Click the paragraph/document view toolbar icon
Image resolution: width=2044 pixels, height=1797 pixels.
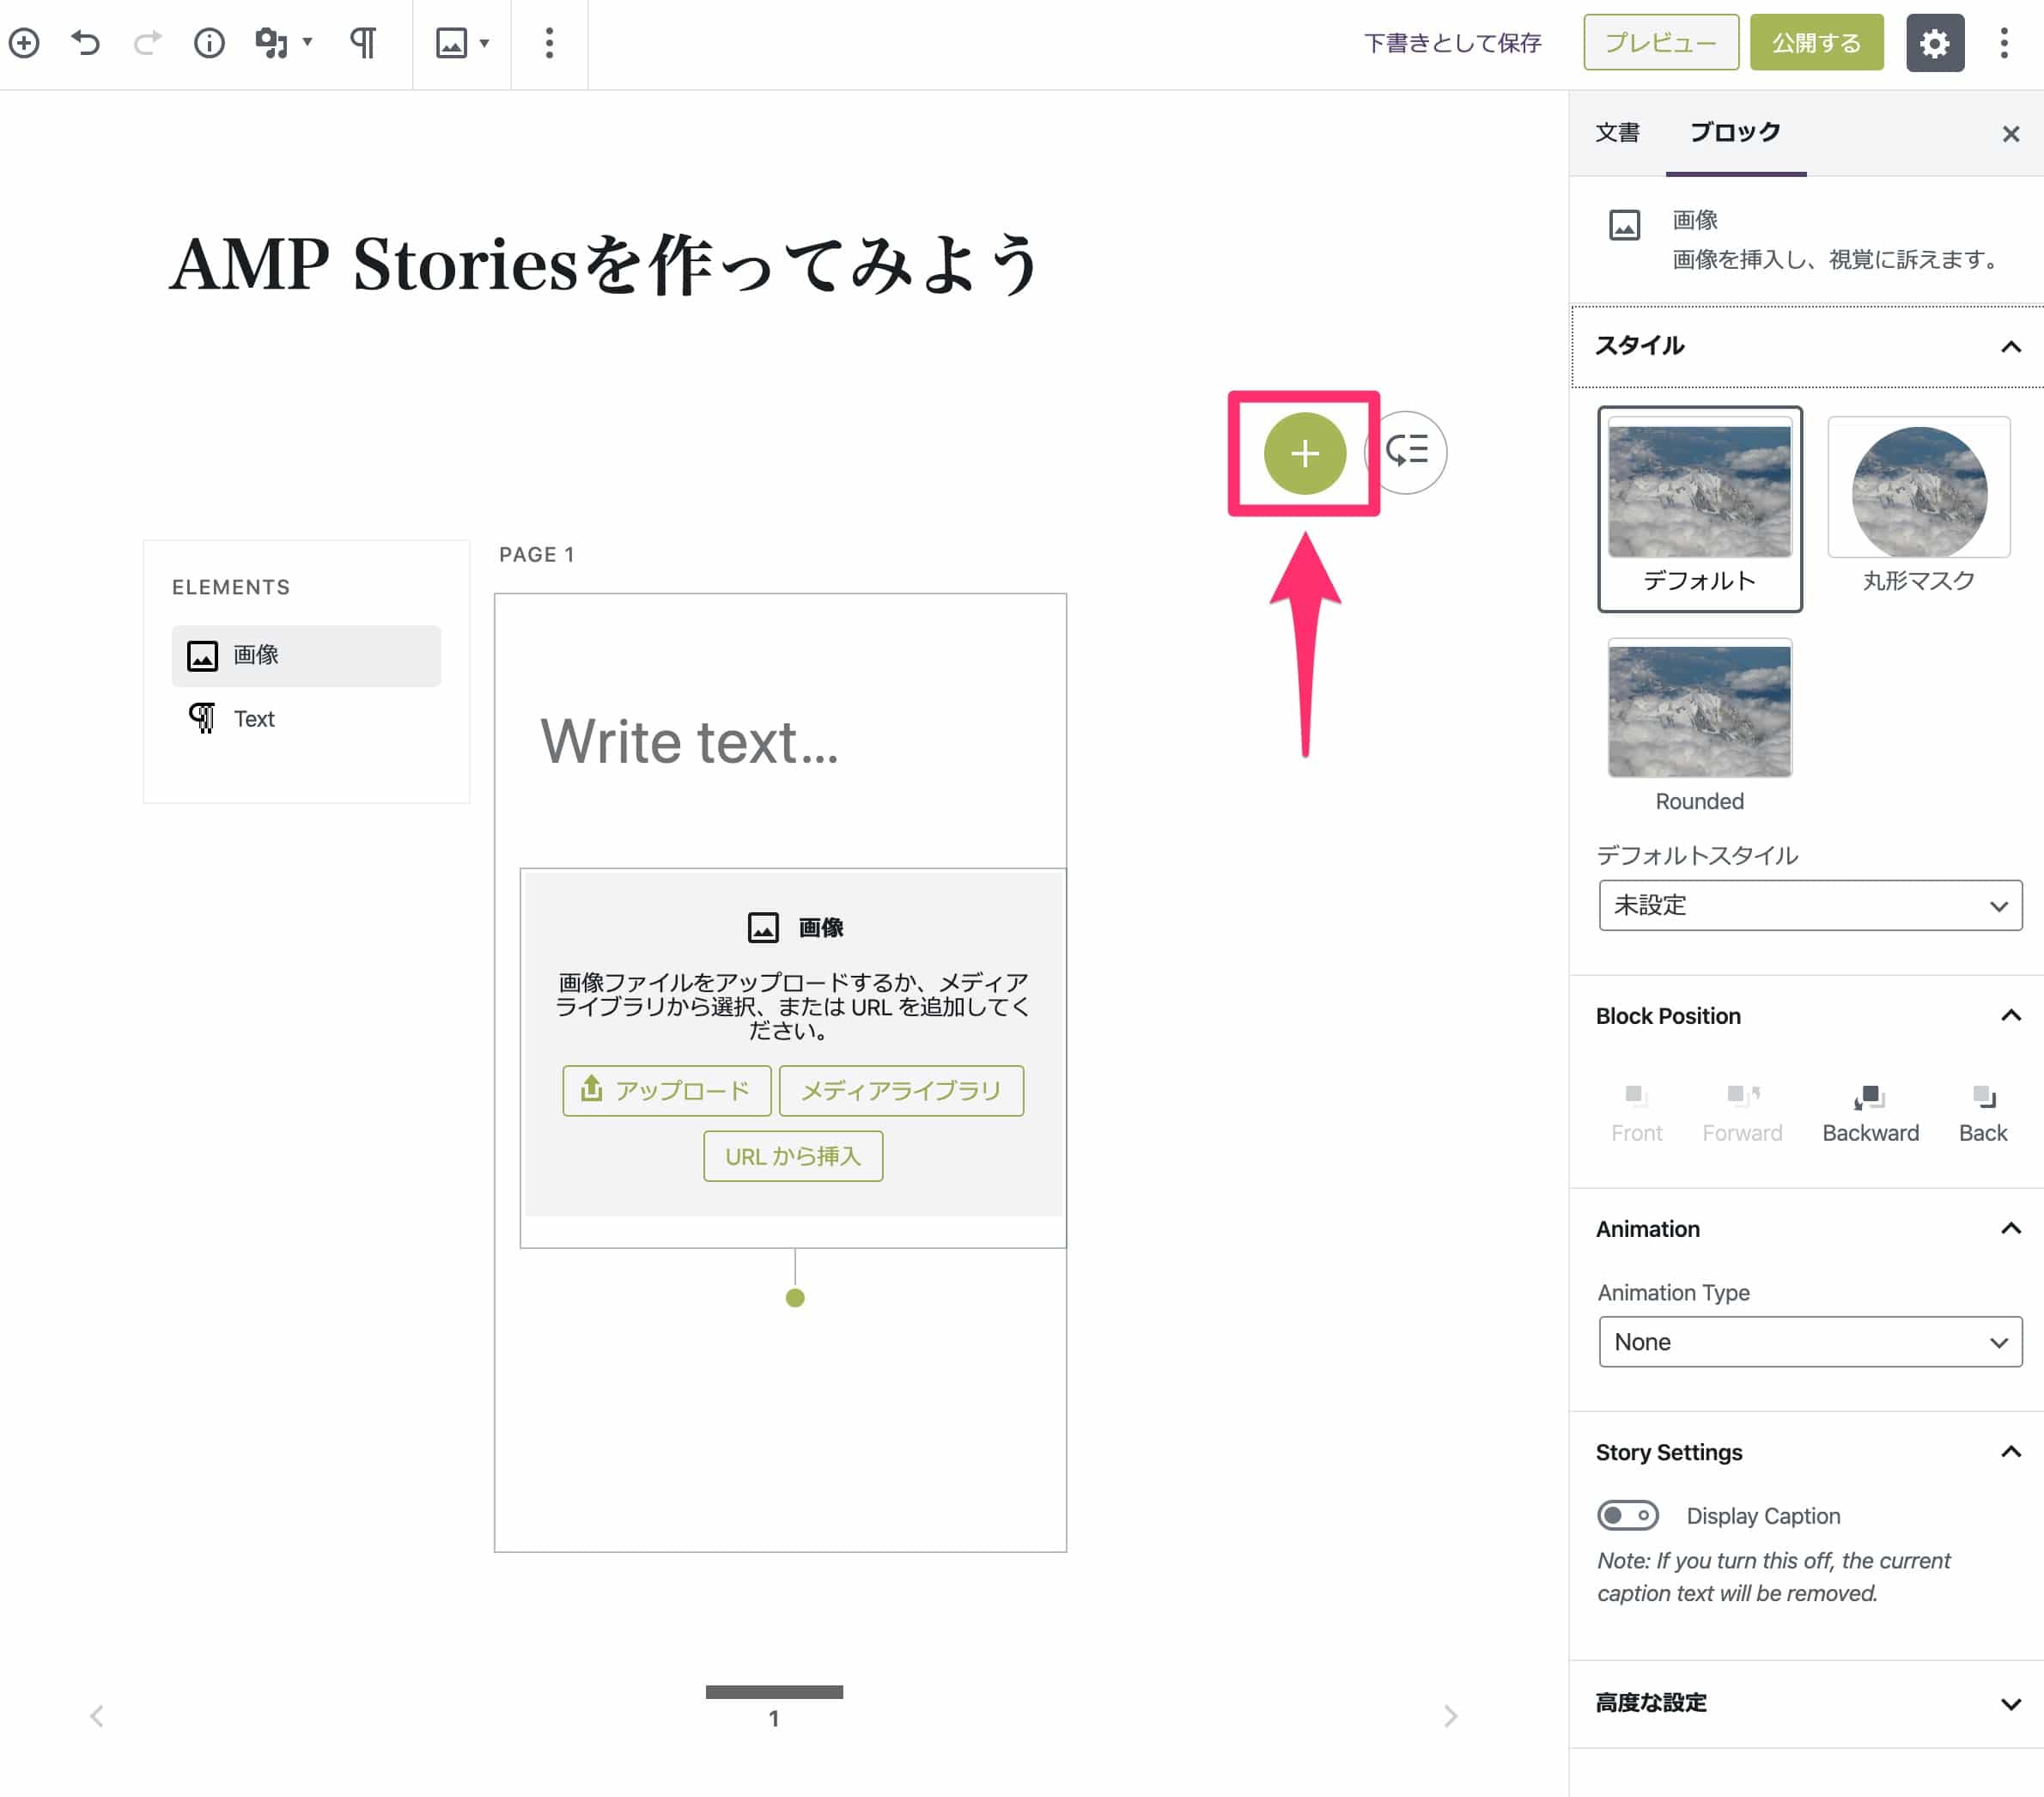click(362, 40)
